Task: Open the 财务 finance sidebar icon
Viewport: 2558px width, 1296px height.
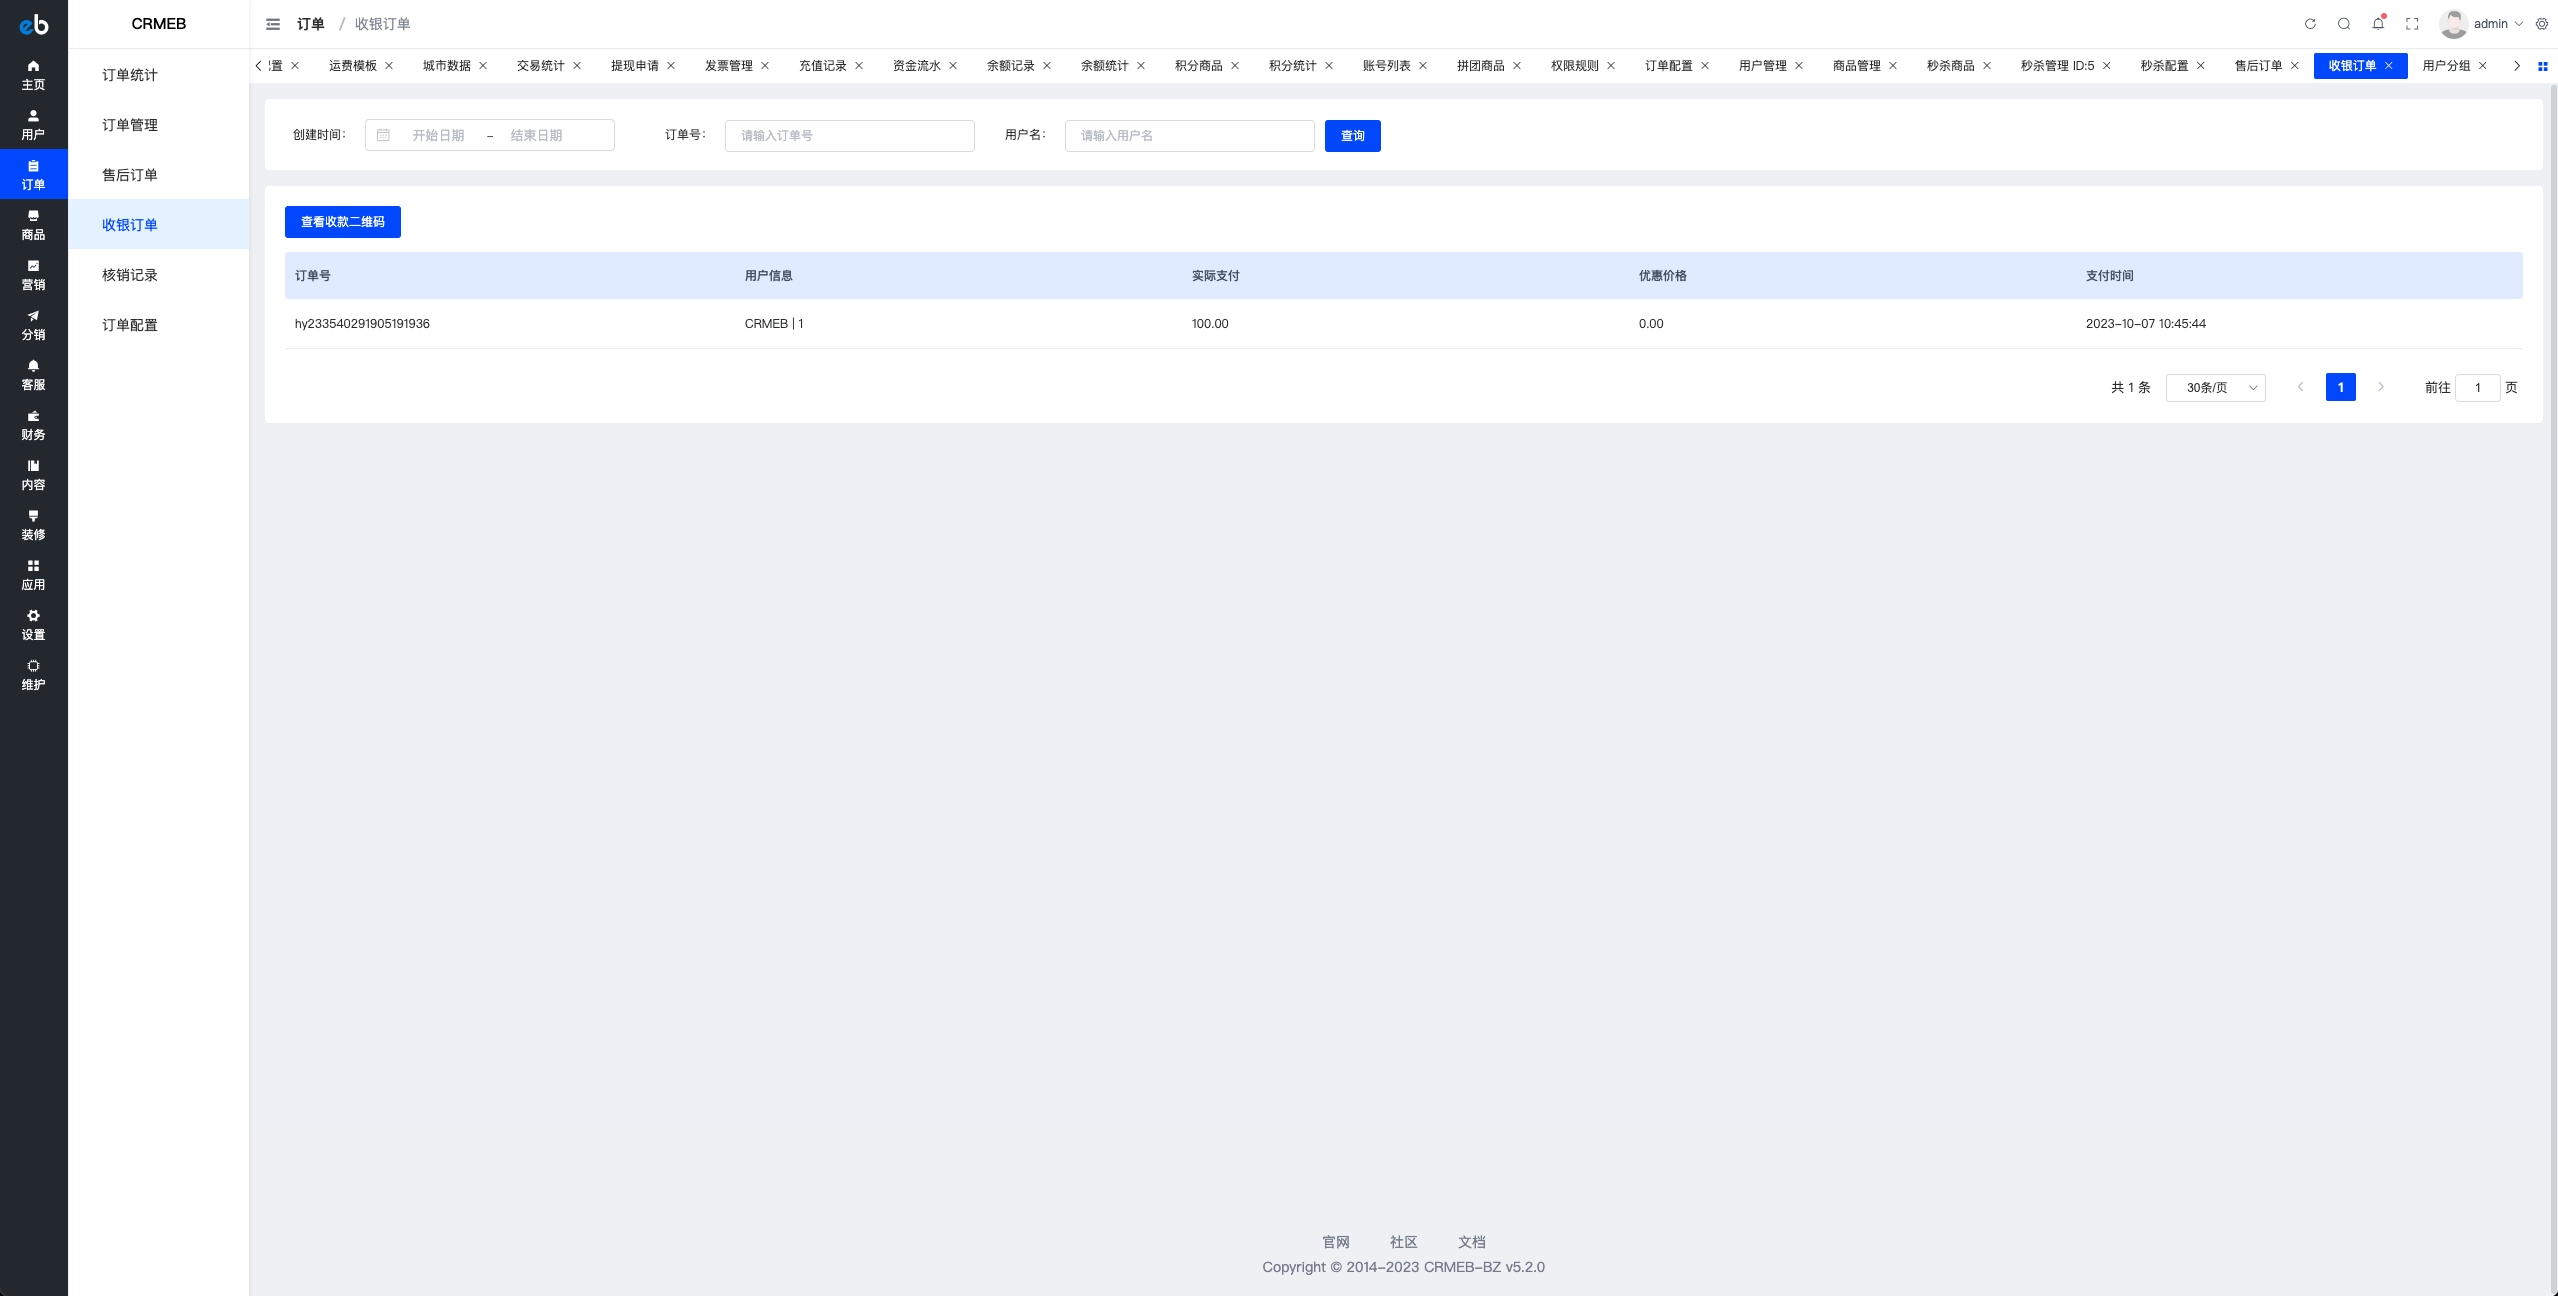Action: pos(33,425)
